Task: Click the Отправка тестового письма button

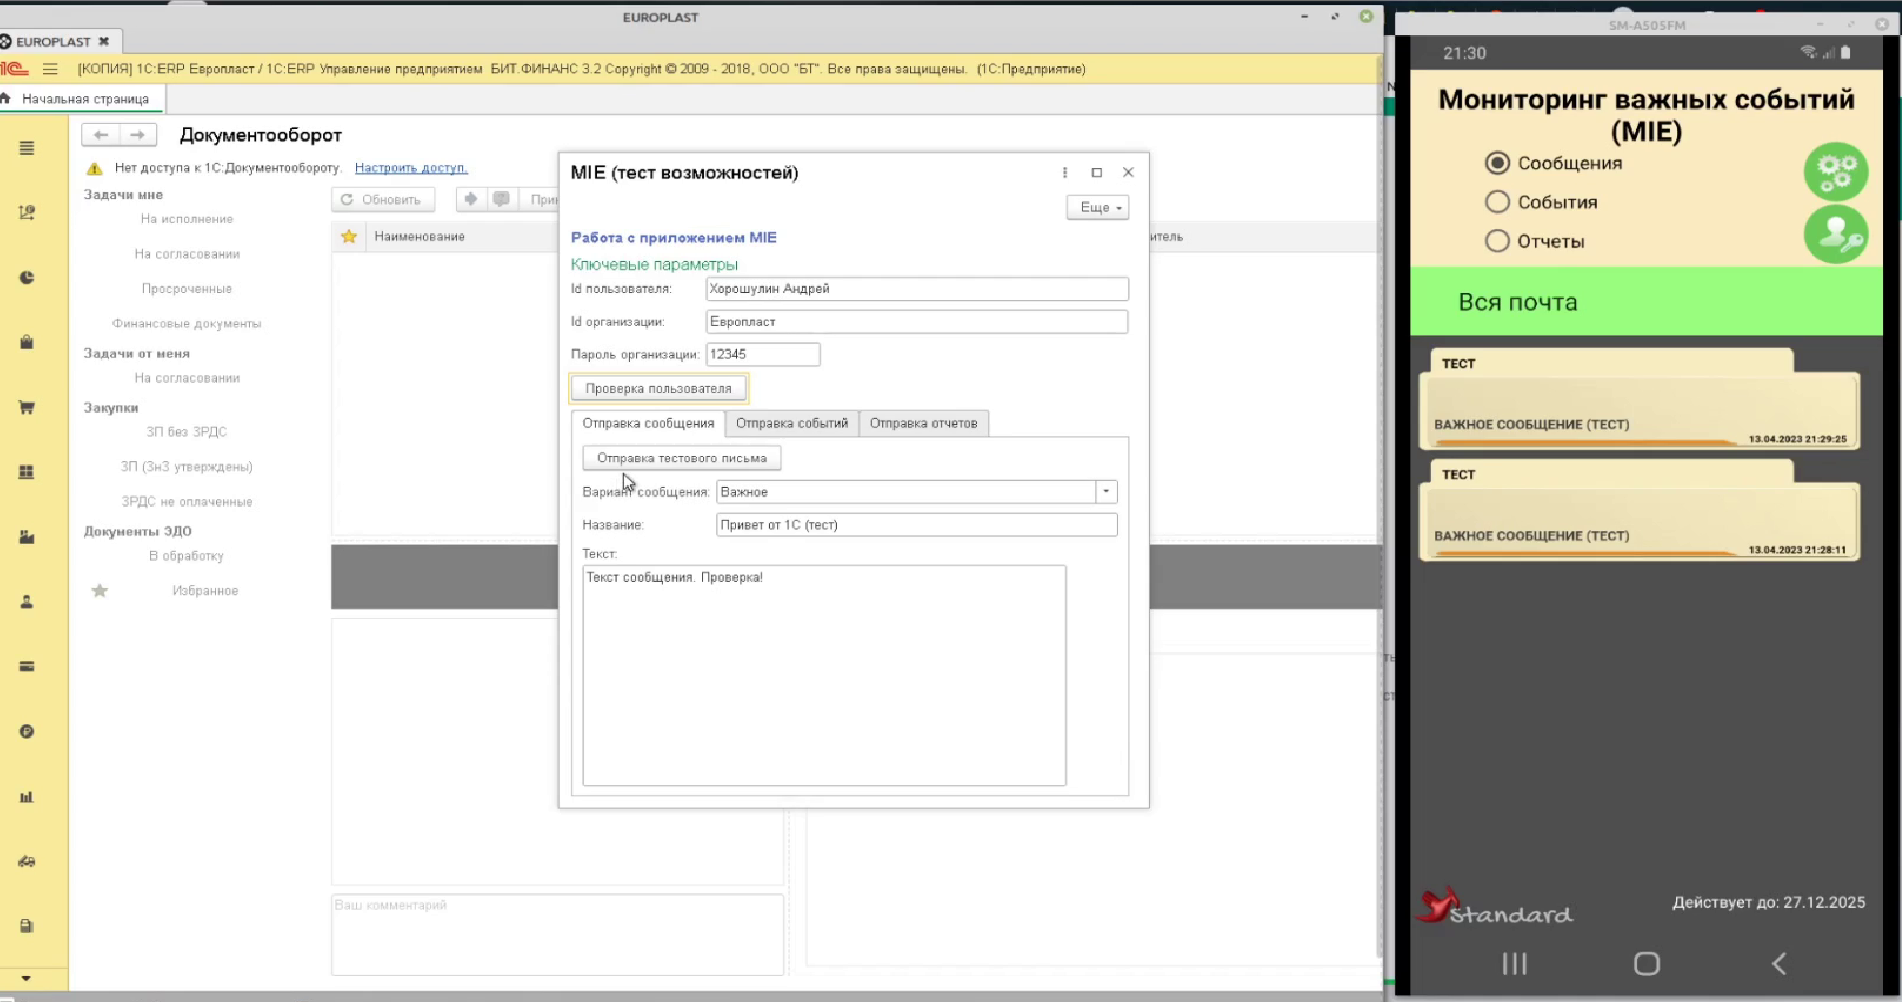Action: pos(682,458)
